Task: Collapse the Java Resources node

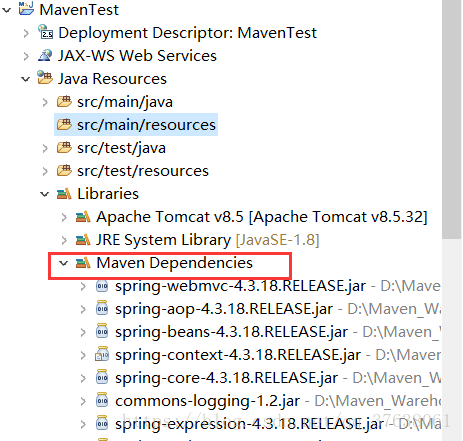Action: pyautogui.click(x=26, y=79)
